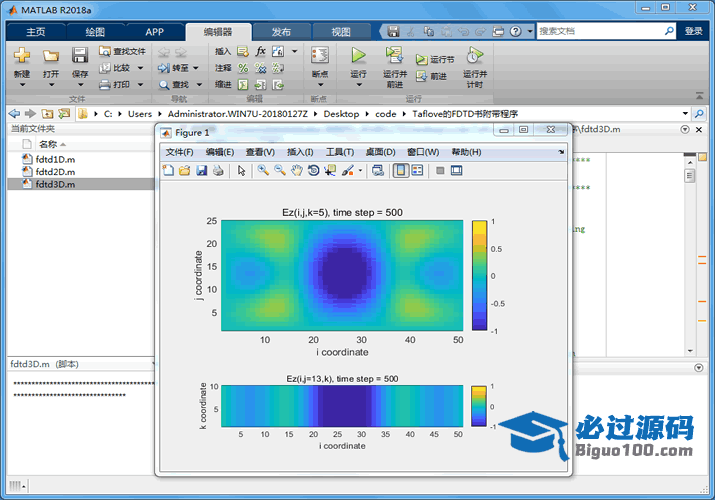Click Run and Time (运行并计时) icon

[475, 56]
